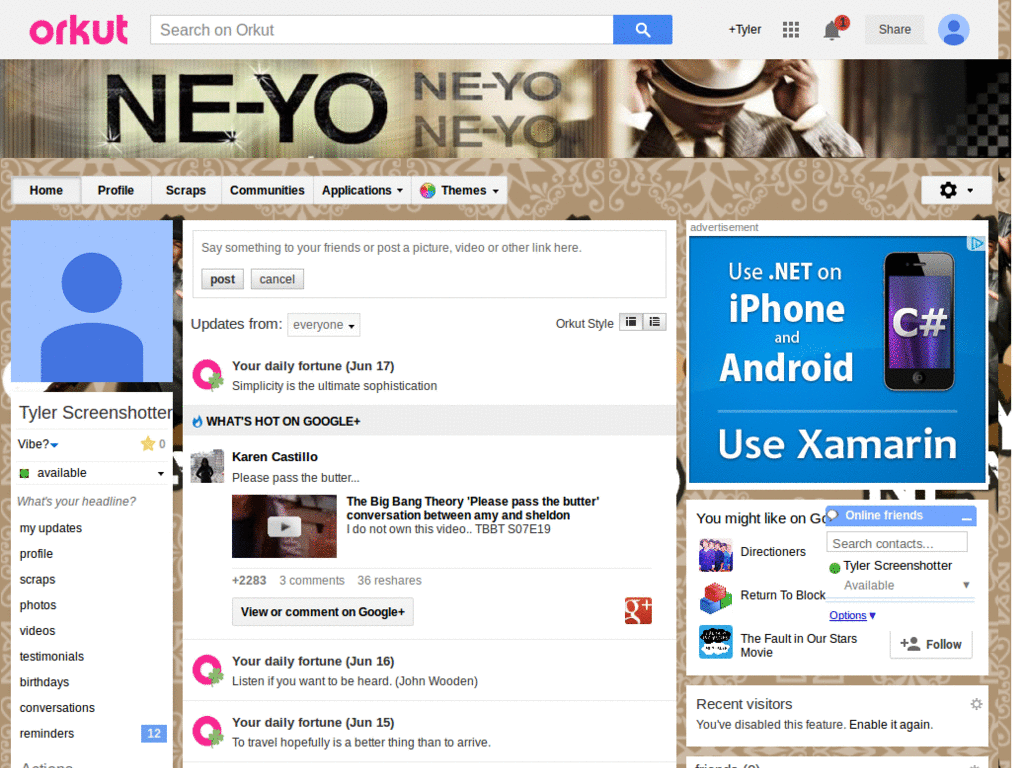Open testimonials link in sidebar
1024x768 pixels.
point(52,656)
